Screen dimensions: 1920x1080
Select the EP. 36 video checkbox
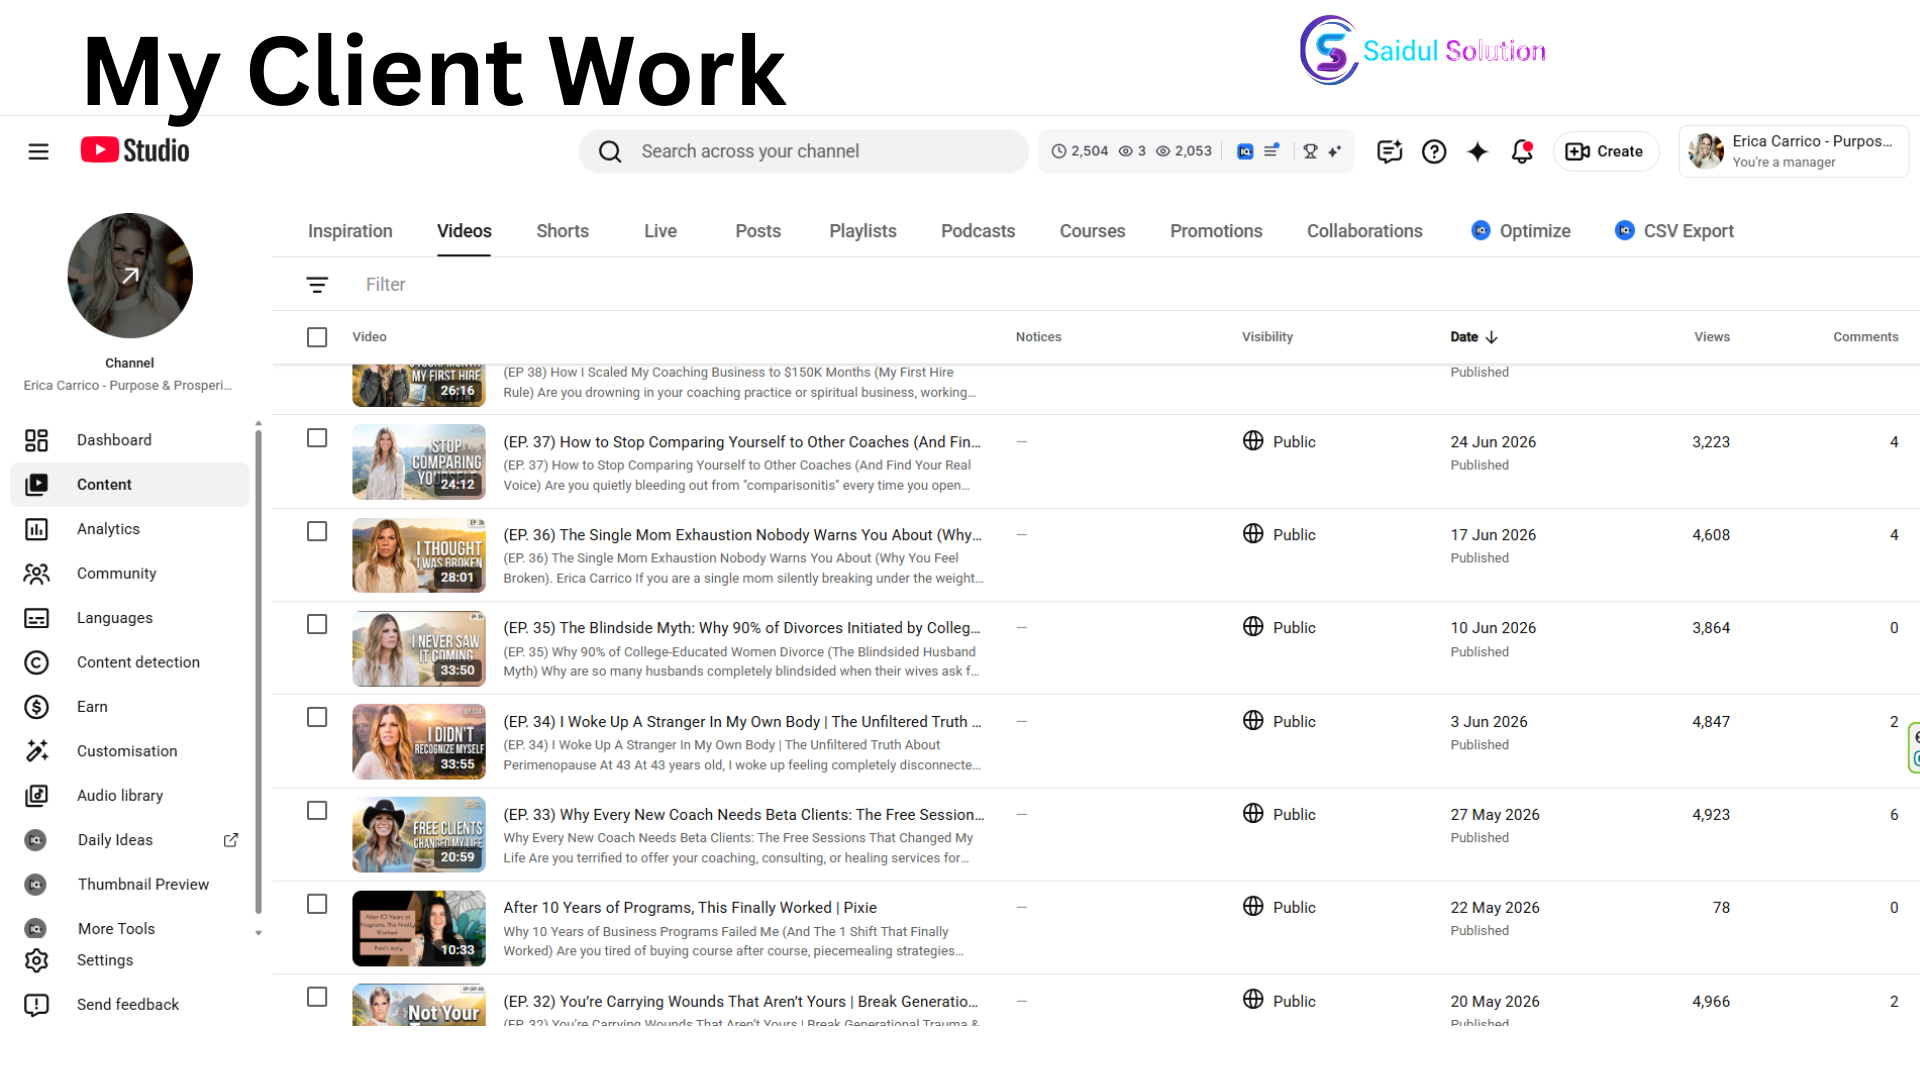(317, 531)
